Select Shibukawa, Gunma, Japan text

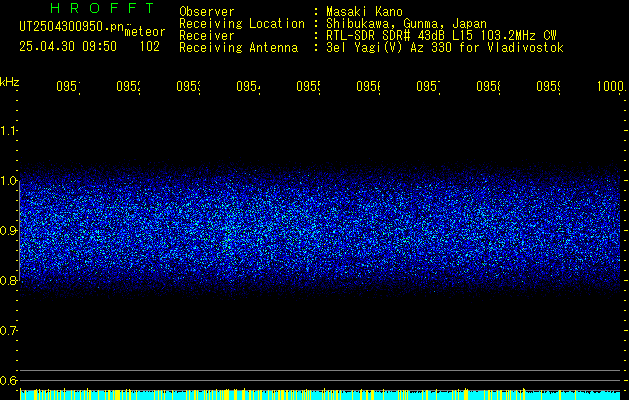click(406, 24)
